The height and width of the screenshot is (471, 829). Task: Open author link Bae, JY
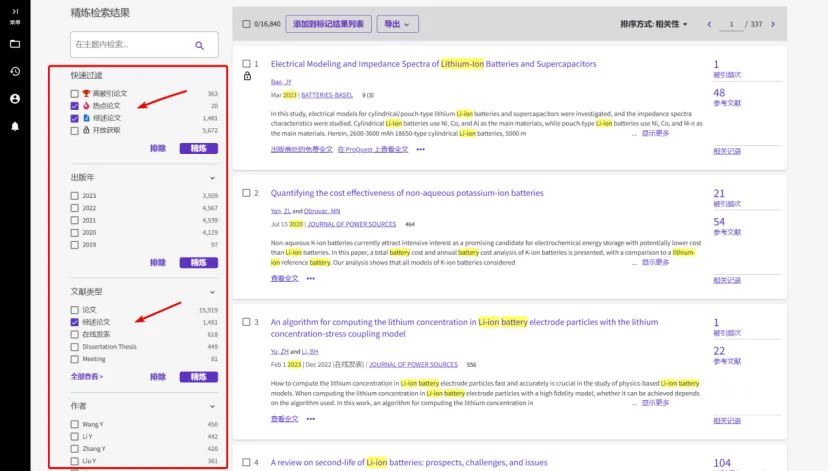(x=281, y=82)
